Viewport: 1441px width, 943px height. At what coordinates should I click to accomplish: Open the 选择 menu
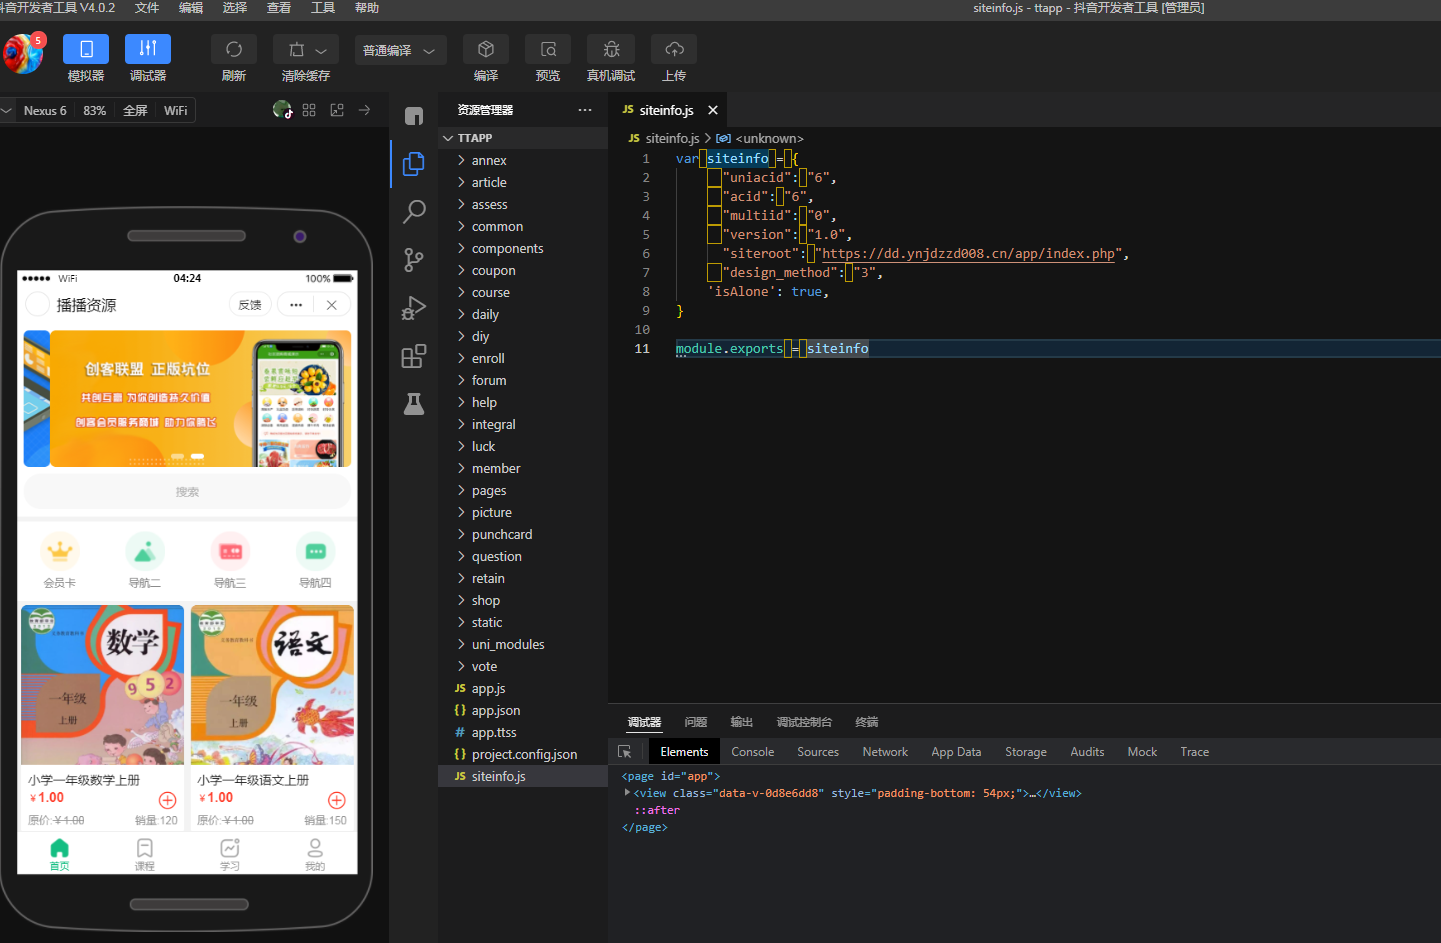235,8
